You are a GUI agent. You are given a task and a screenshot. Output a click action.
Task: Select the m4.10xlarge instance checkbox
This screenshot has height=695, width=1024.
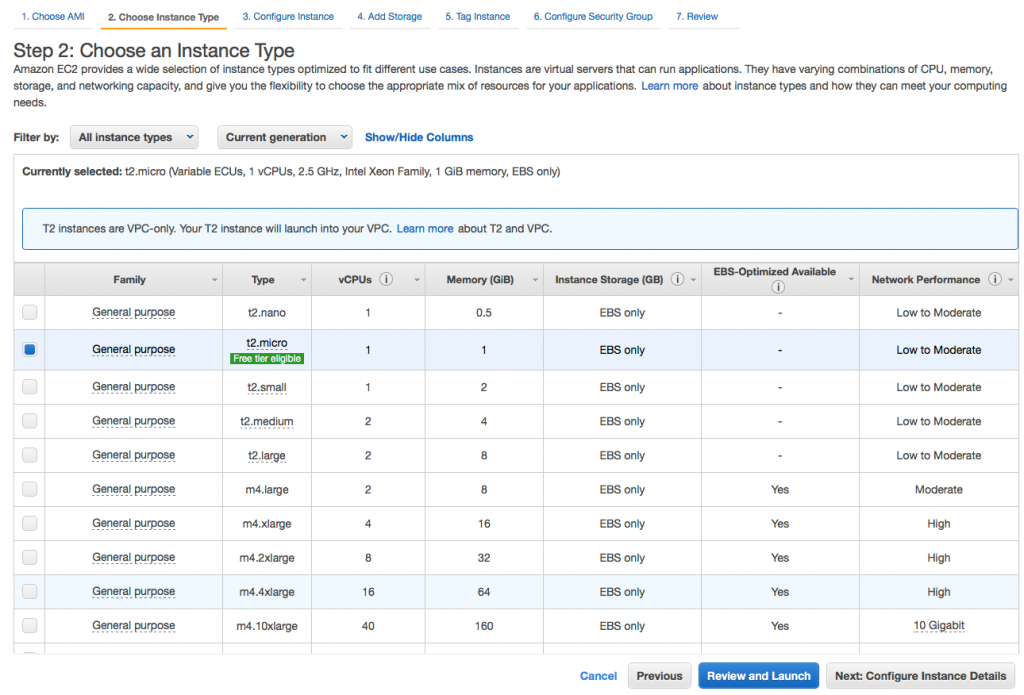[x=29, y=625]
